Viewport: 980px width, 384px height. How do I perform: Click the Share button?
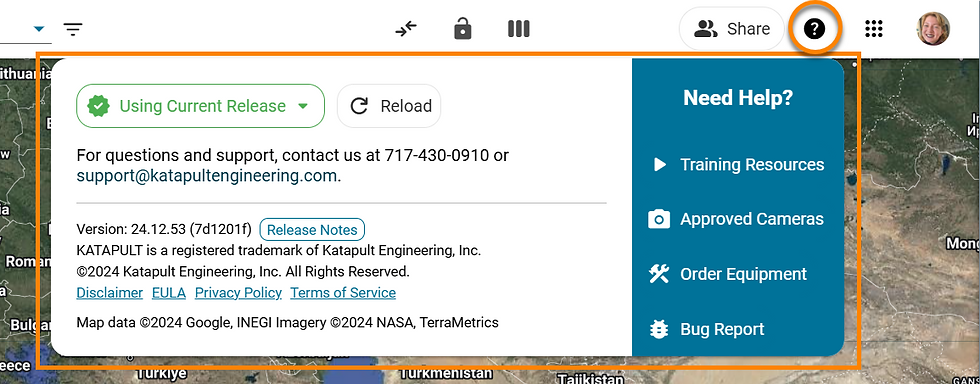tap(731, 29)
